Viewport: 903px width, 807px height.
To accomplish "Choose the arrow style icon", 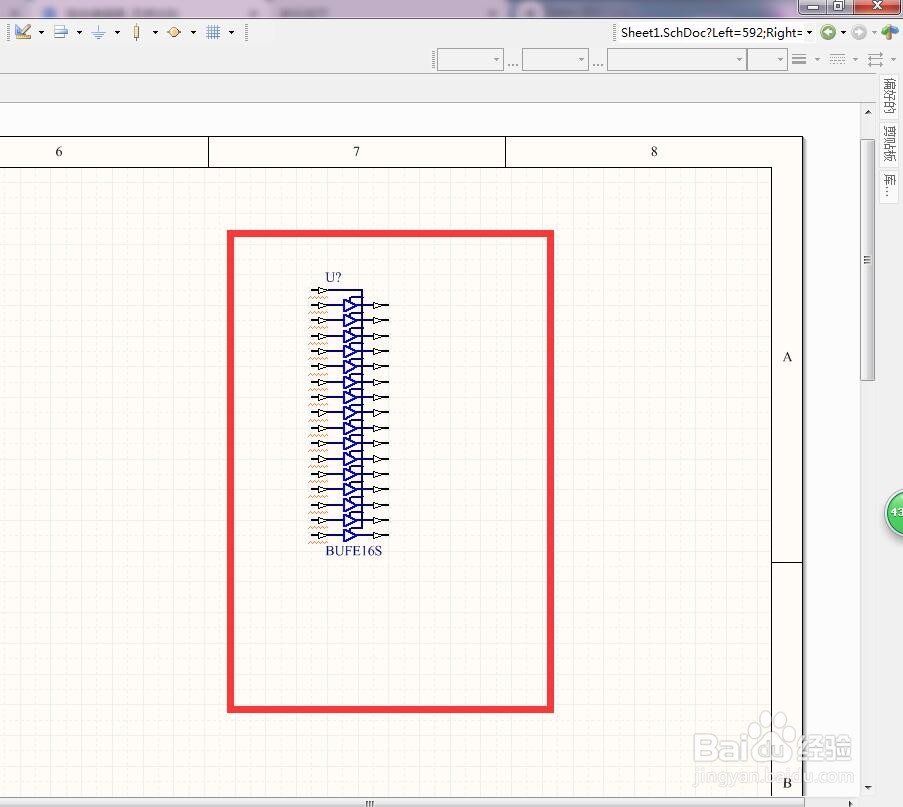I will (x=875, y=59).
